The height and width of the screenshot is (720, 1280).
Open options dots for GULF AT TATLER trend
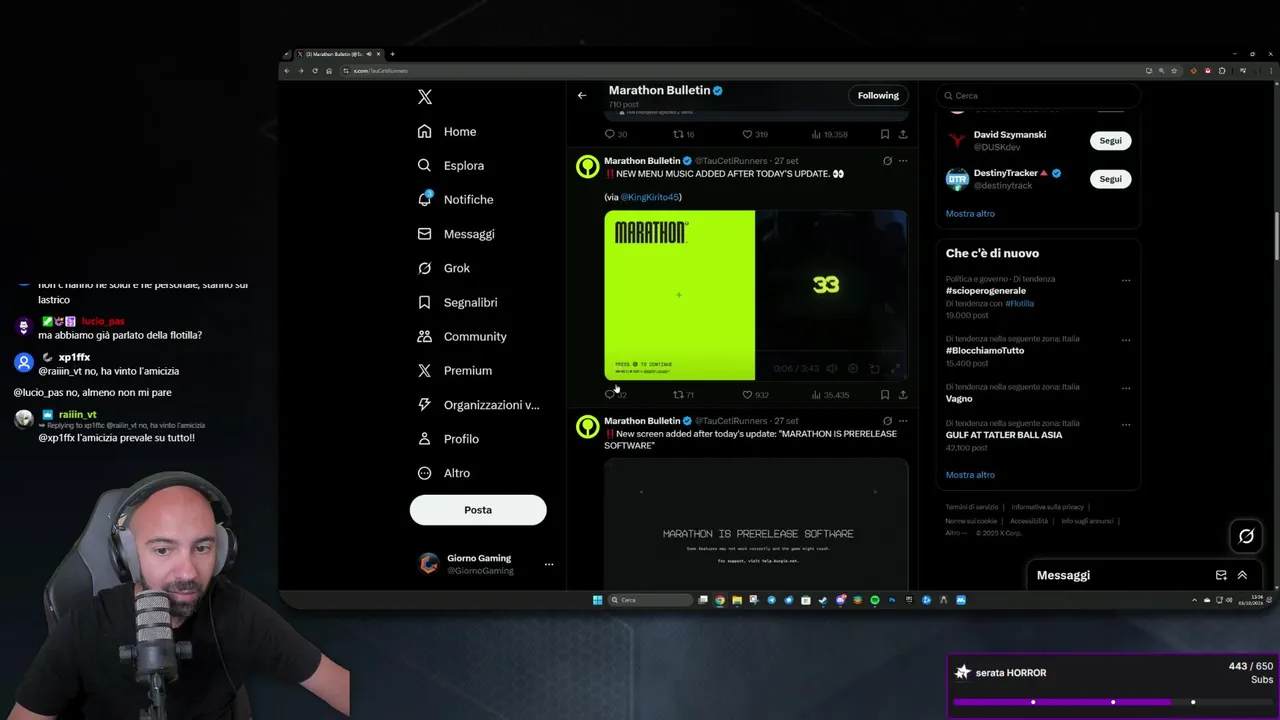click(x=1126, y=424)
